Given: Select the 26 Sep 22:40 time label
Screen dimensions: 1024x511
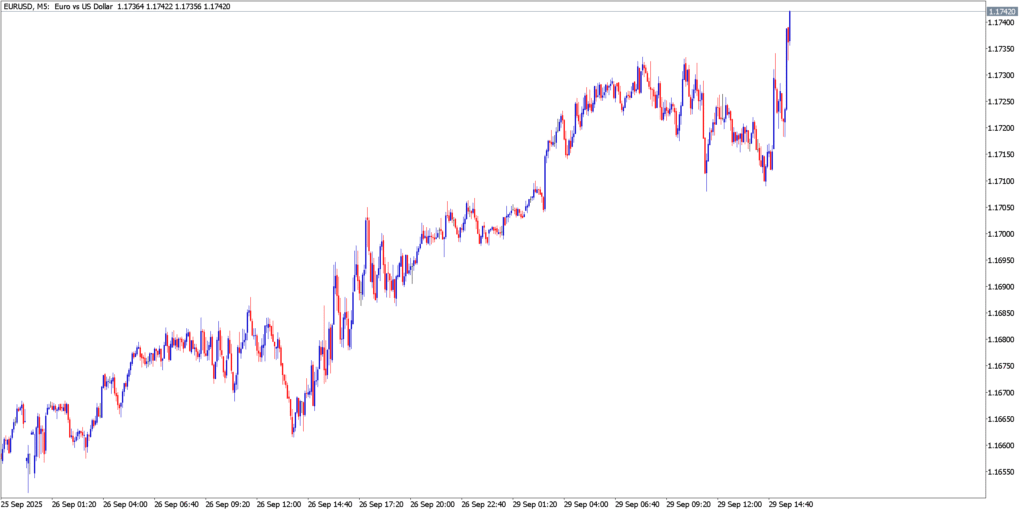Looking at the screenshot, I should pyautogui.click(x=484, y=504).
